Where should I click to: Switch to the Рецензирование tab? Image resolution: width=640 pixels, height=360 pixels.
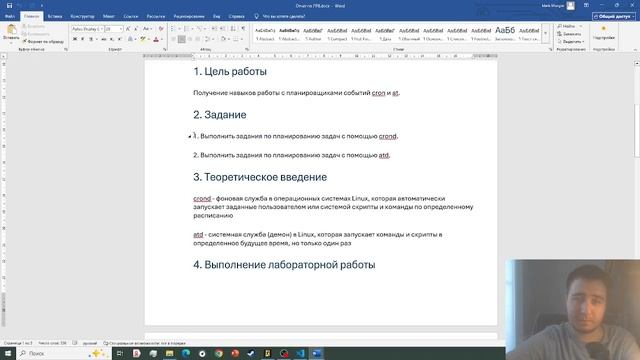(x=189, y=16)
